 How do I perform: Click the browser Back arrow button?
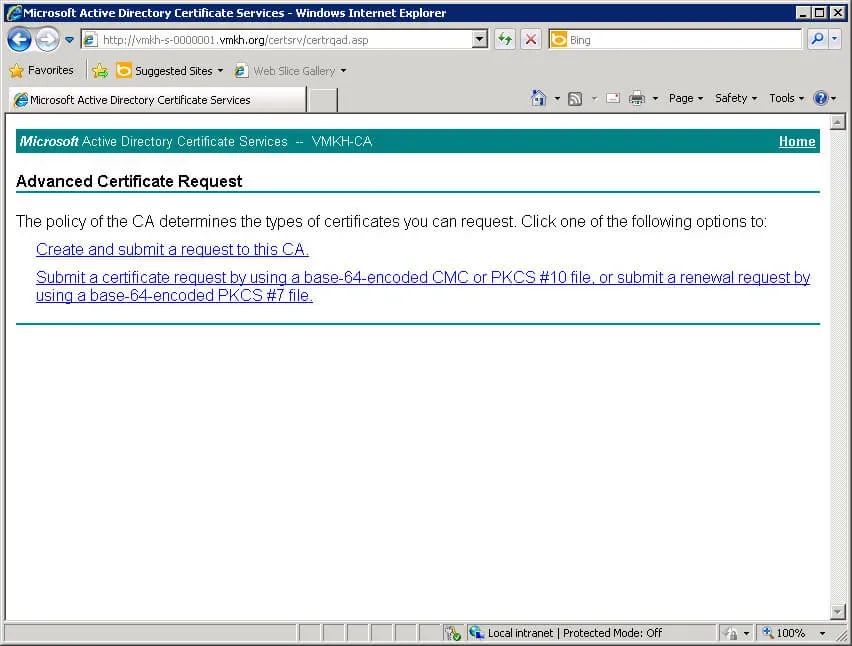tap(19, 40)
